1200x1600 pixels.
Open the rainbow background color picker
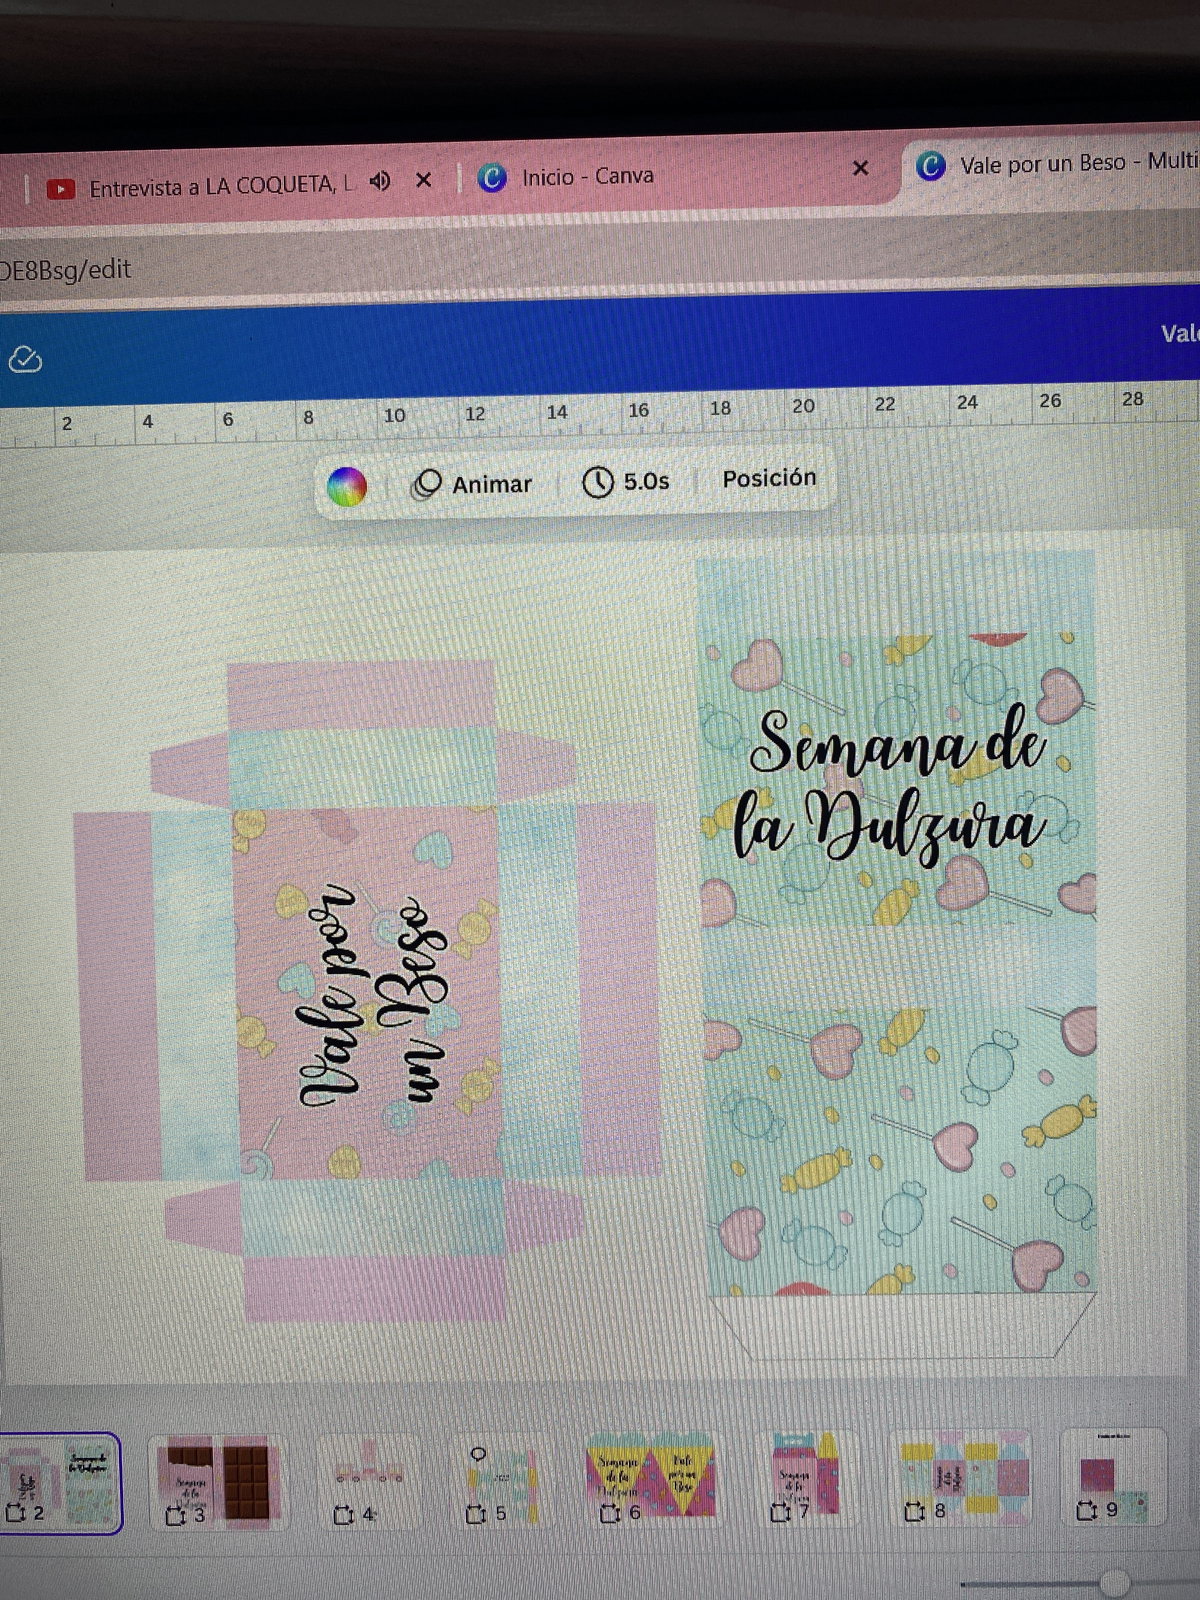(x=347, y=487)
